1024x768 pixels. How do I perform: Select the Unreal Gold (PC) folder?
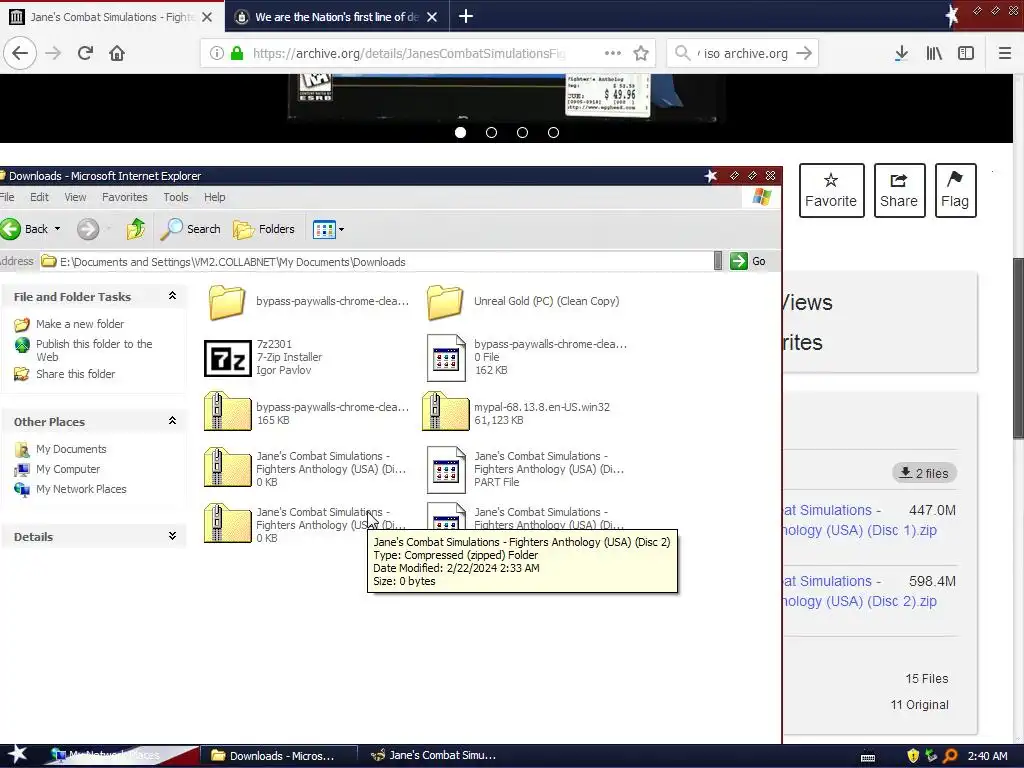point(522,302)
